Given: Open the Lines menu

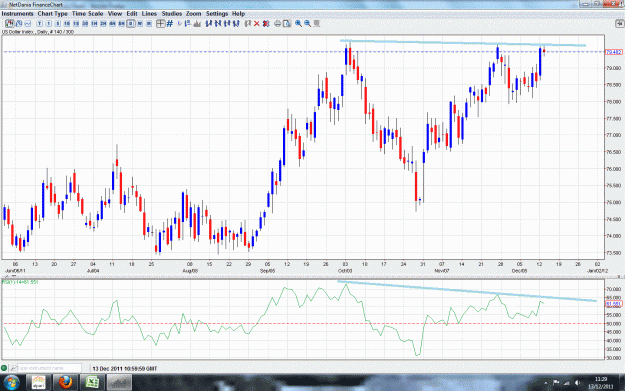Looking at the screenshot, I should (149, 14).
